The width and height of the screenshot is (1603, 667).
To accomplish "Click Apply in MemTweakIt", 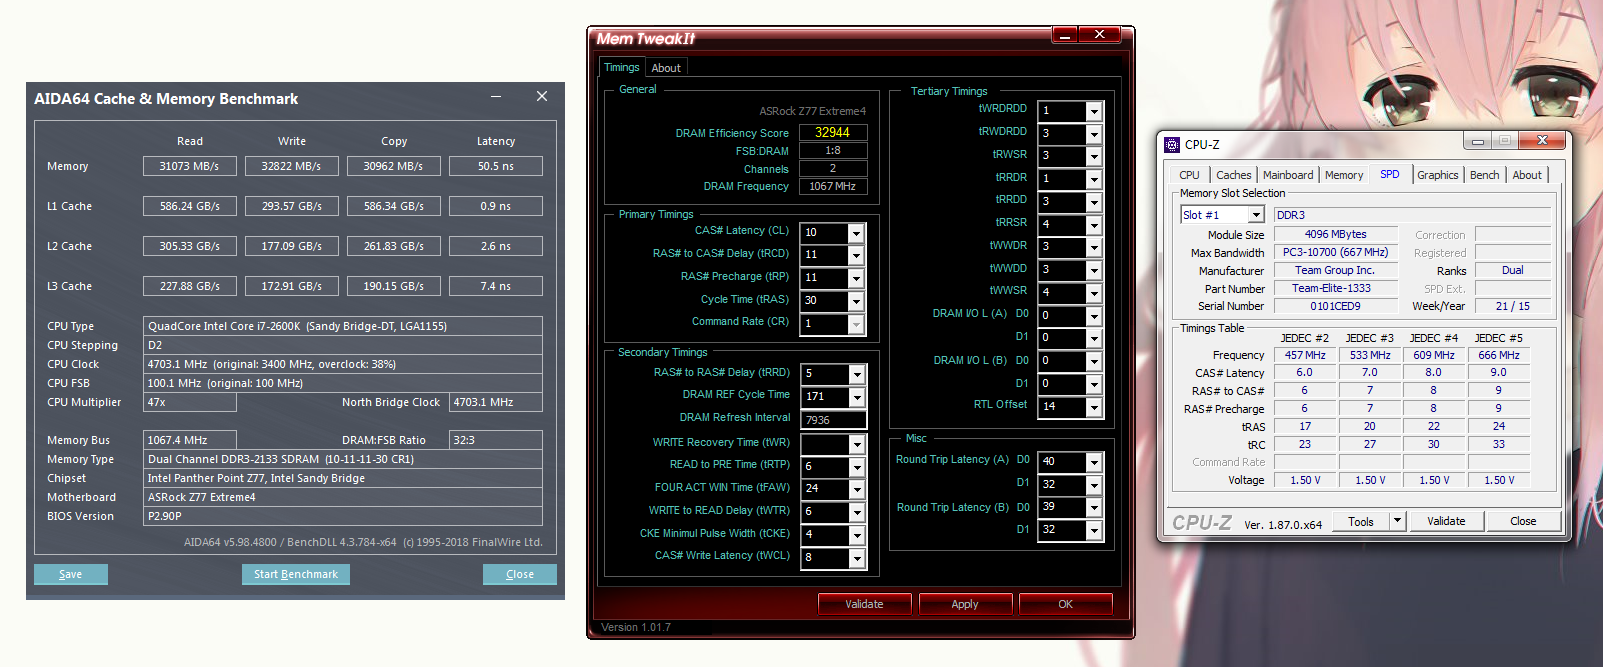I will click(965, 604).
